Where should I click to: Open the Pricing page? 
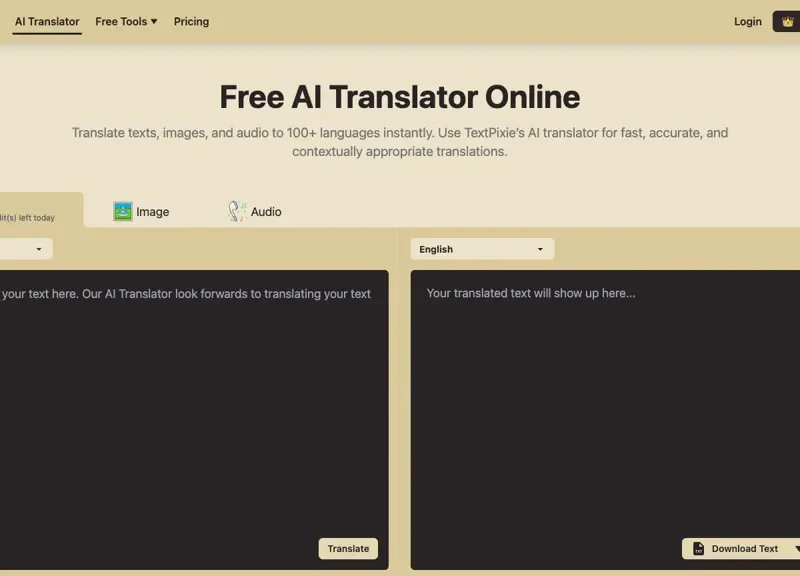(x=191, y=21)
